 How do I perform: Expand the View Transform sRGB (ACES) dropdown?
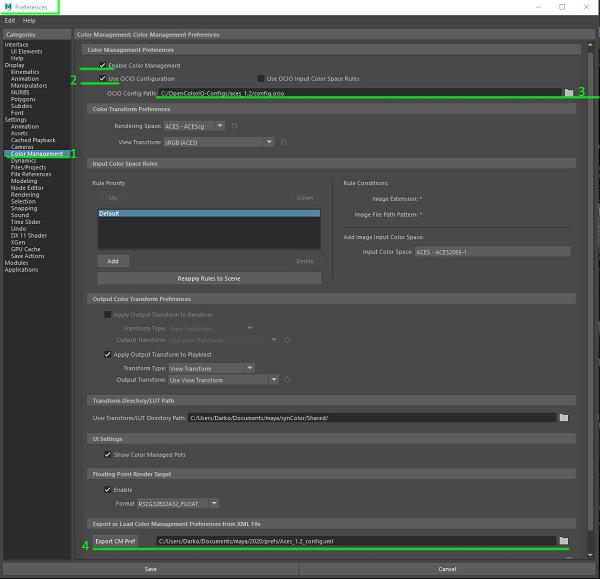[220, 142]
